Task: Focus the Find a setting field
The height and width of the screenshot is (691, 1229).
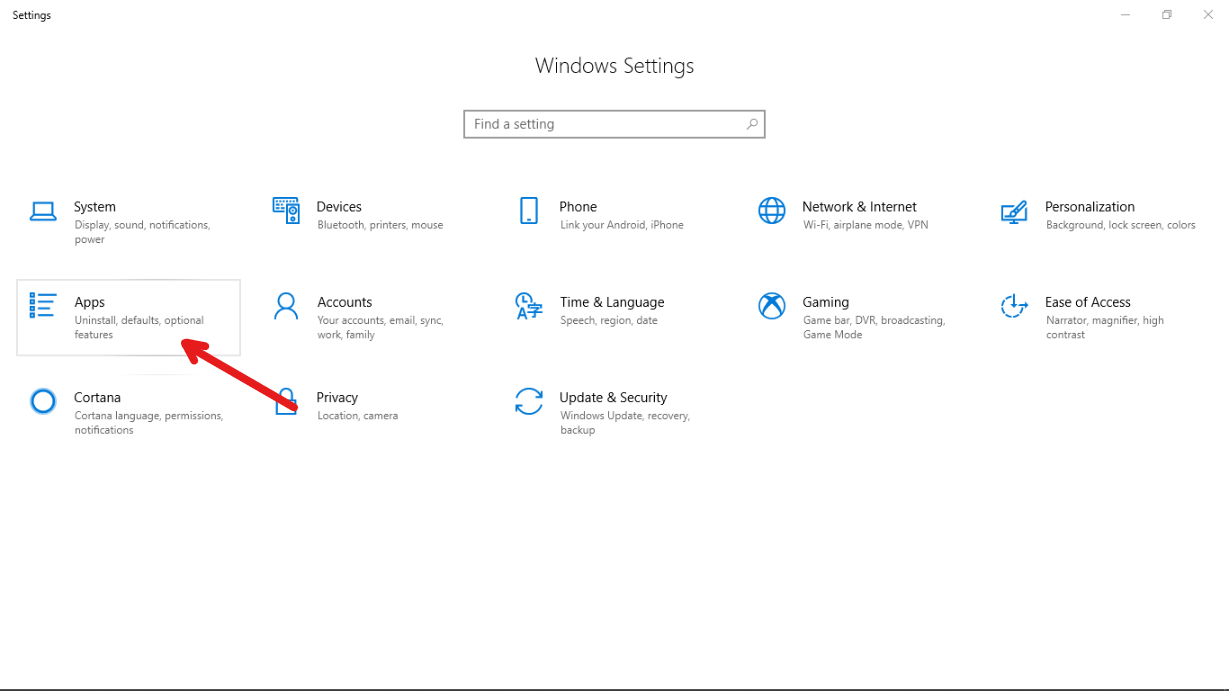Action: (605, 124)
